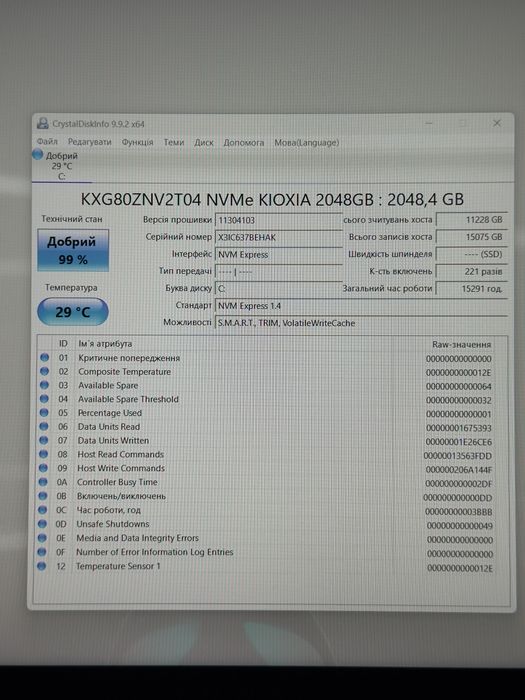Select the Data Units Written attribute name

click(113, 441)
